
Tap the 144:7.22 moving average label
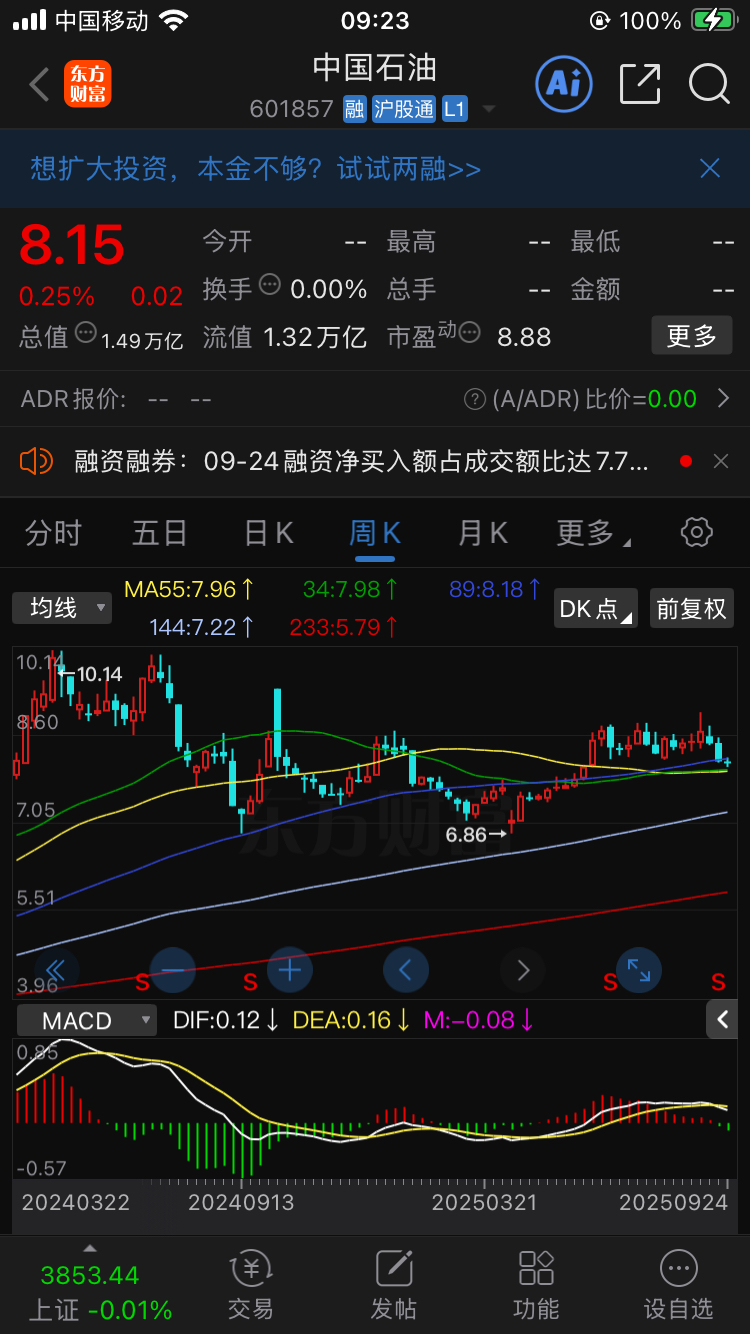[x=201, y=627]
